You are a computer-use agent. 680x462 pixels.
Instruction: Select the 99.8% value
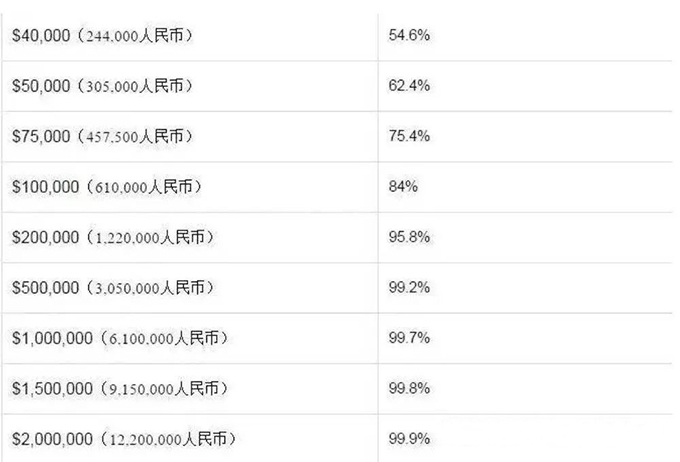(409, 388)
